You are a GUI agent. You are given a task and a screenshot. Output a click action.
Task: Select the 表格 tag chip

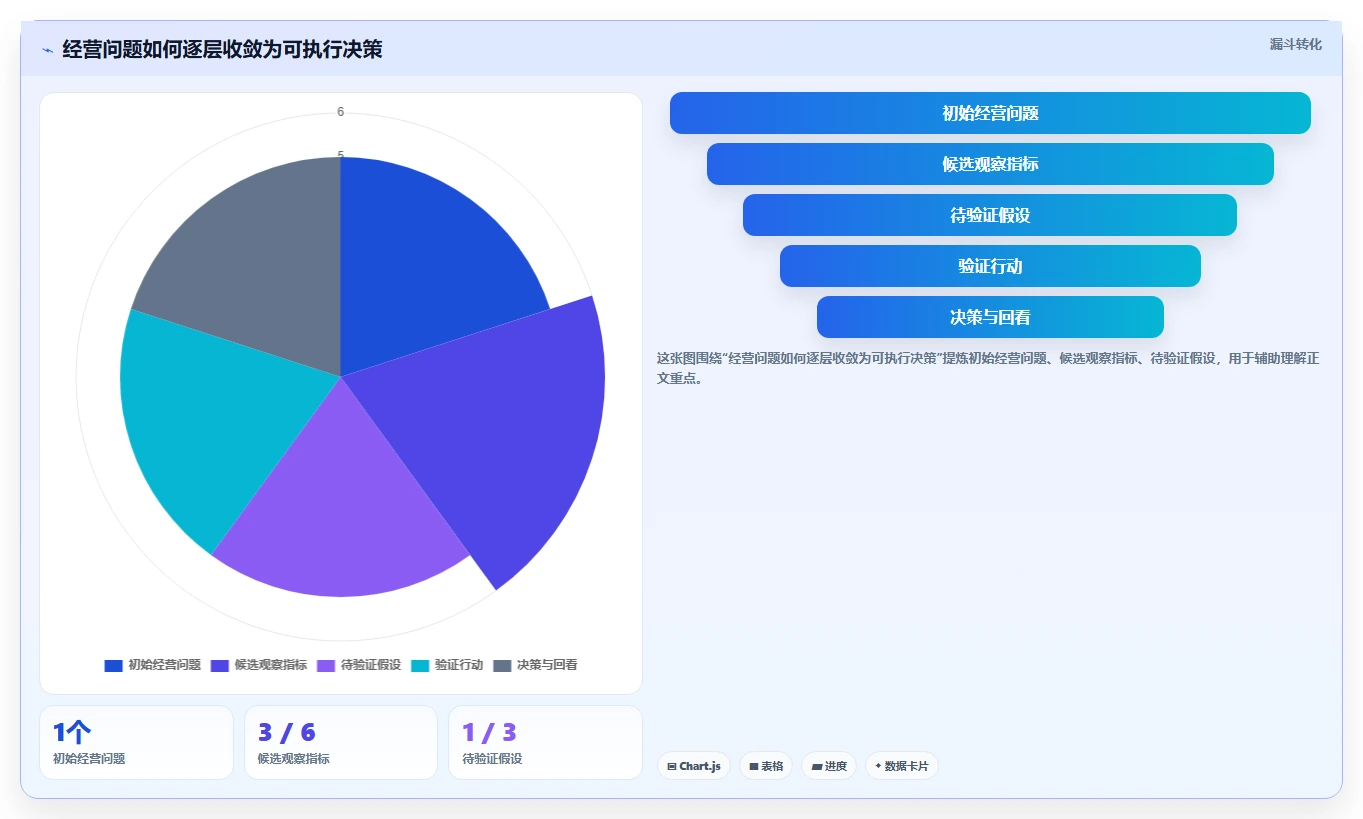point(766,766)
